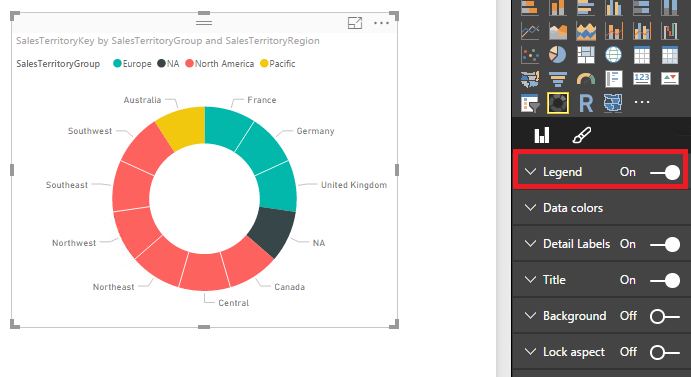This screenshot has width=691, height=377.
Task: Select the Clustered bar chart visualization
Action: tap(586, 7)
